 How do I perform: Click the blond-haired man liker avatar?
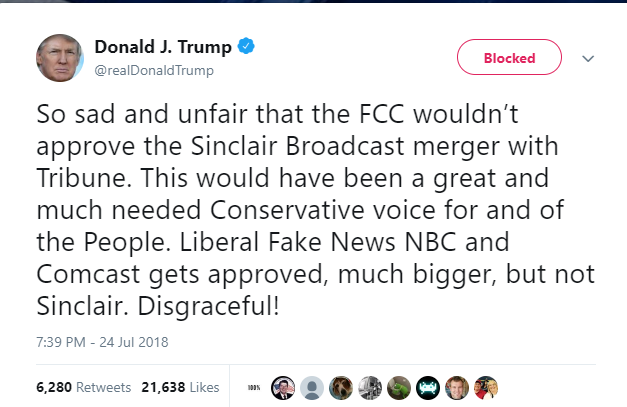click(458, 387)
